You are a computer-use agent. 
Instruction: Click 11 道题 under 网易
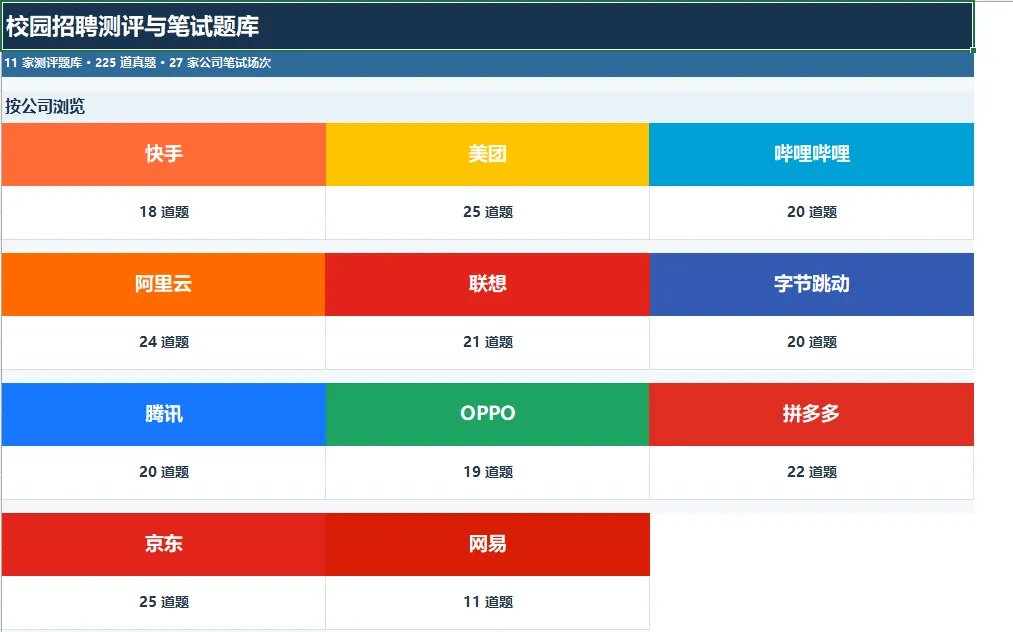(487, 602)
